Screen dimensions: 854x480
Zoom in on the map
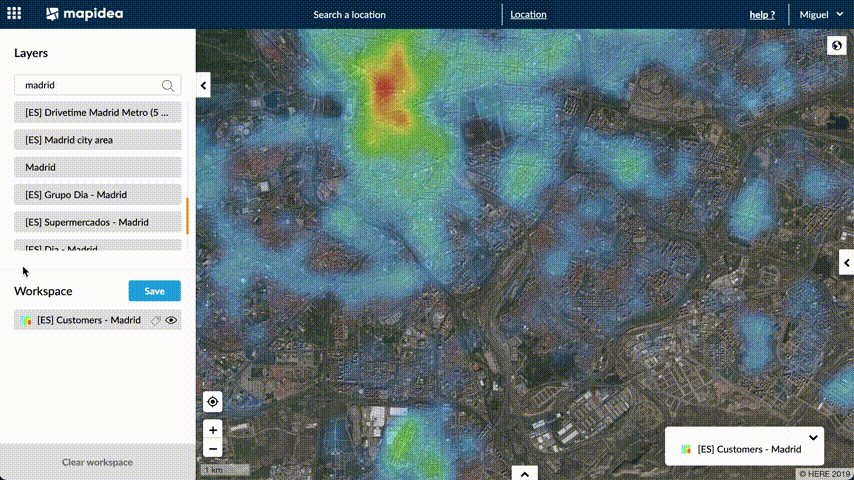[x=212, y=430]
